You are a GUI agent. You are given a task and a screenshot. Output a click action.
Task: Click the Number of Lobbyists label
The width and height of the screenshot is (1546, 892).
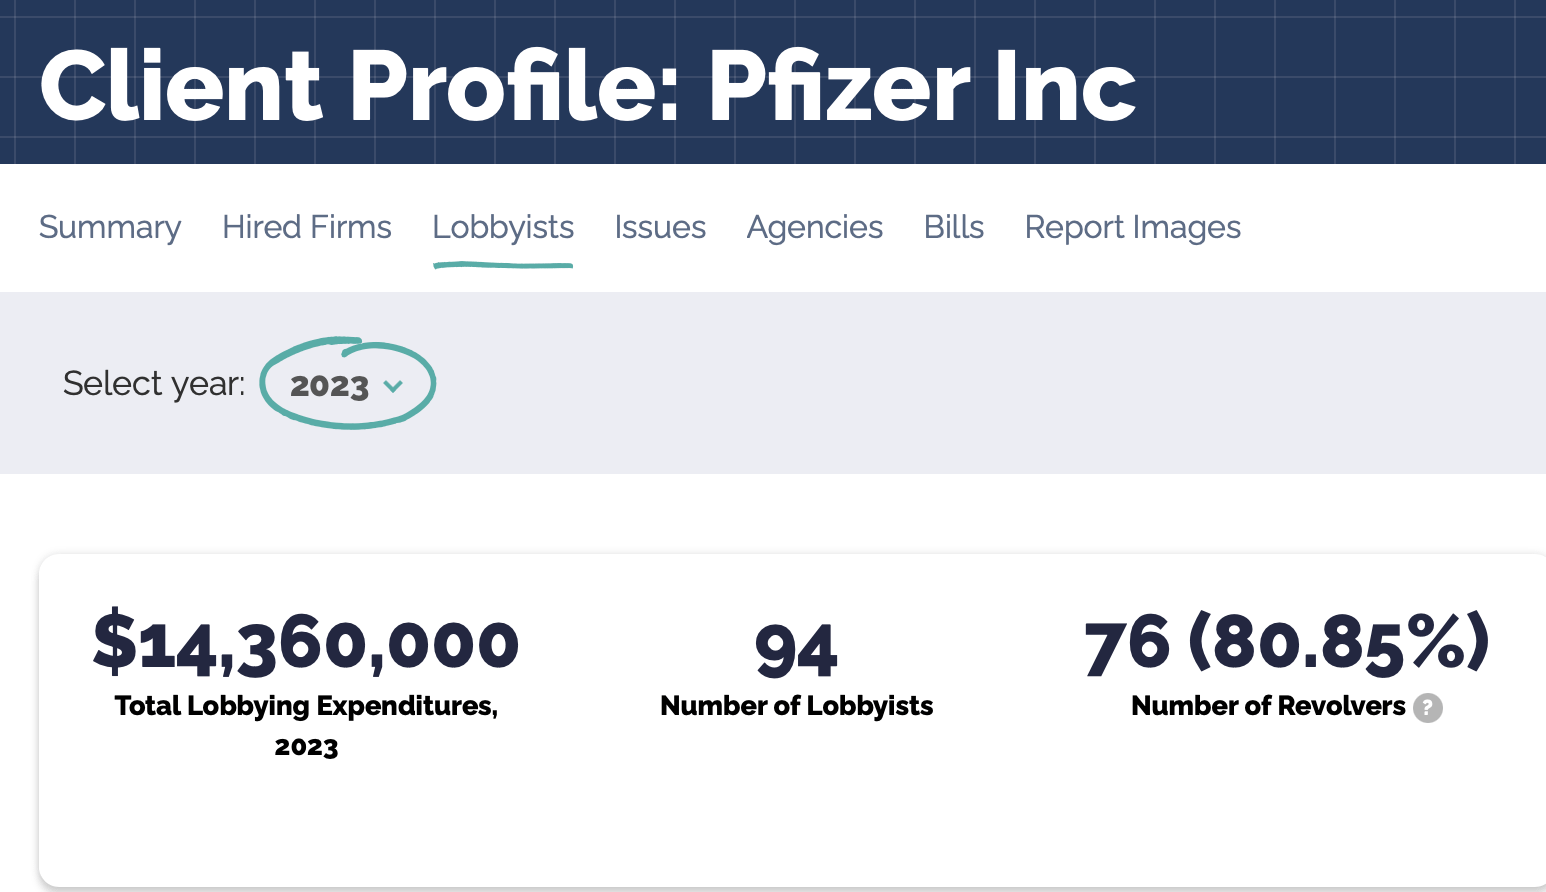point(797,706)
